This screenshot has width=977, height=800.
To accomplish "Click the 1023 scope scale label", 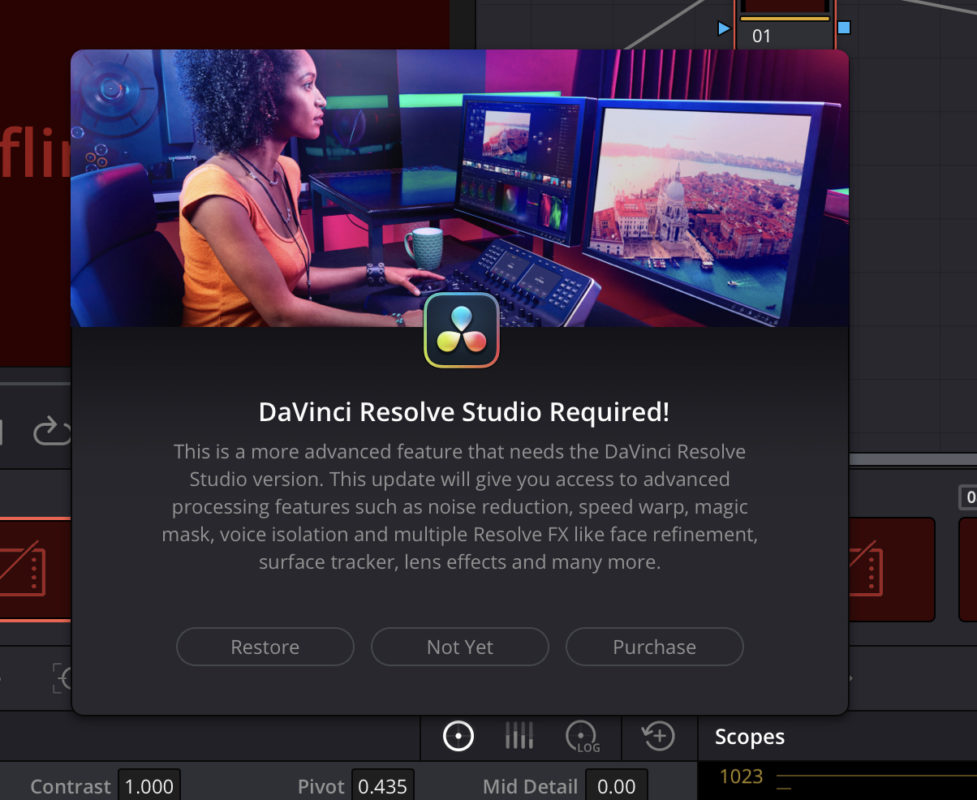I will (741, 776).
